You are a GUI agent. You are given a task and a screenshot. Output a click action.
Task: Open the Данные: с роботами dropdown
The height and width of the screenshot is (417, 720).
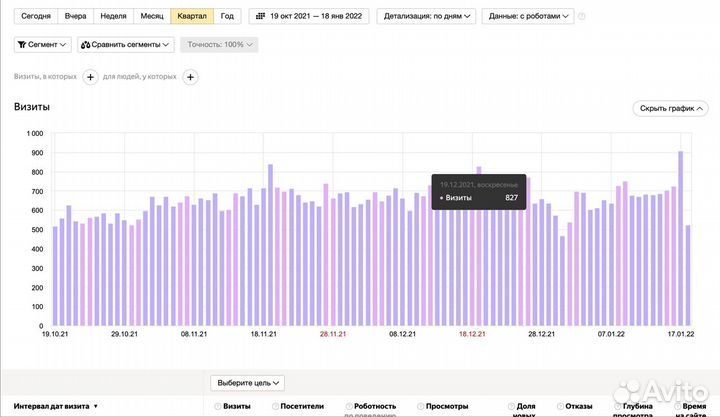click(x=528, y=17)
